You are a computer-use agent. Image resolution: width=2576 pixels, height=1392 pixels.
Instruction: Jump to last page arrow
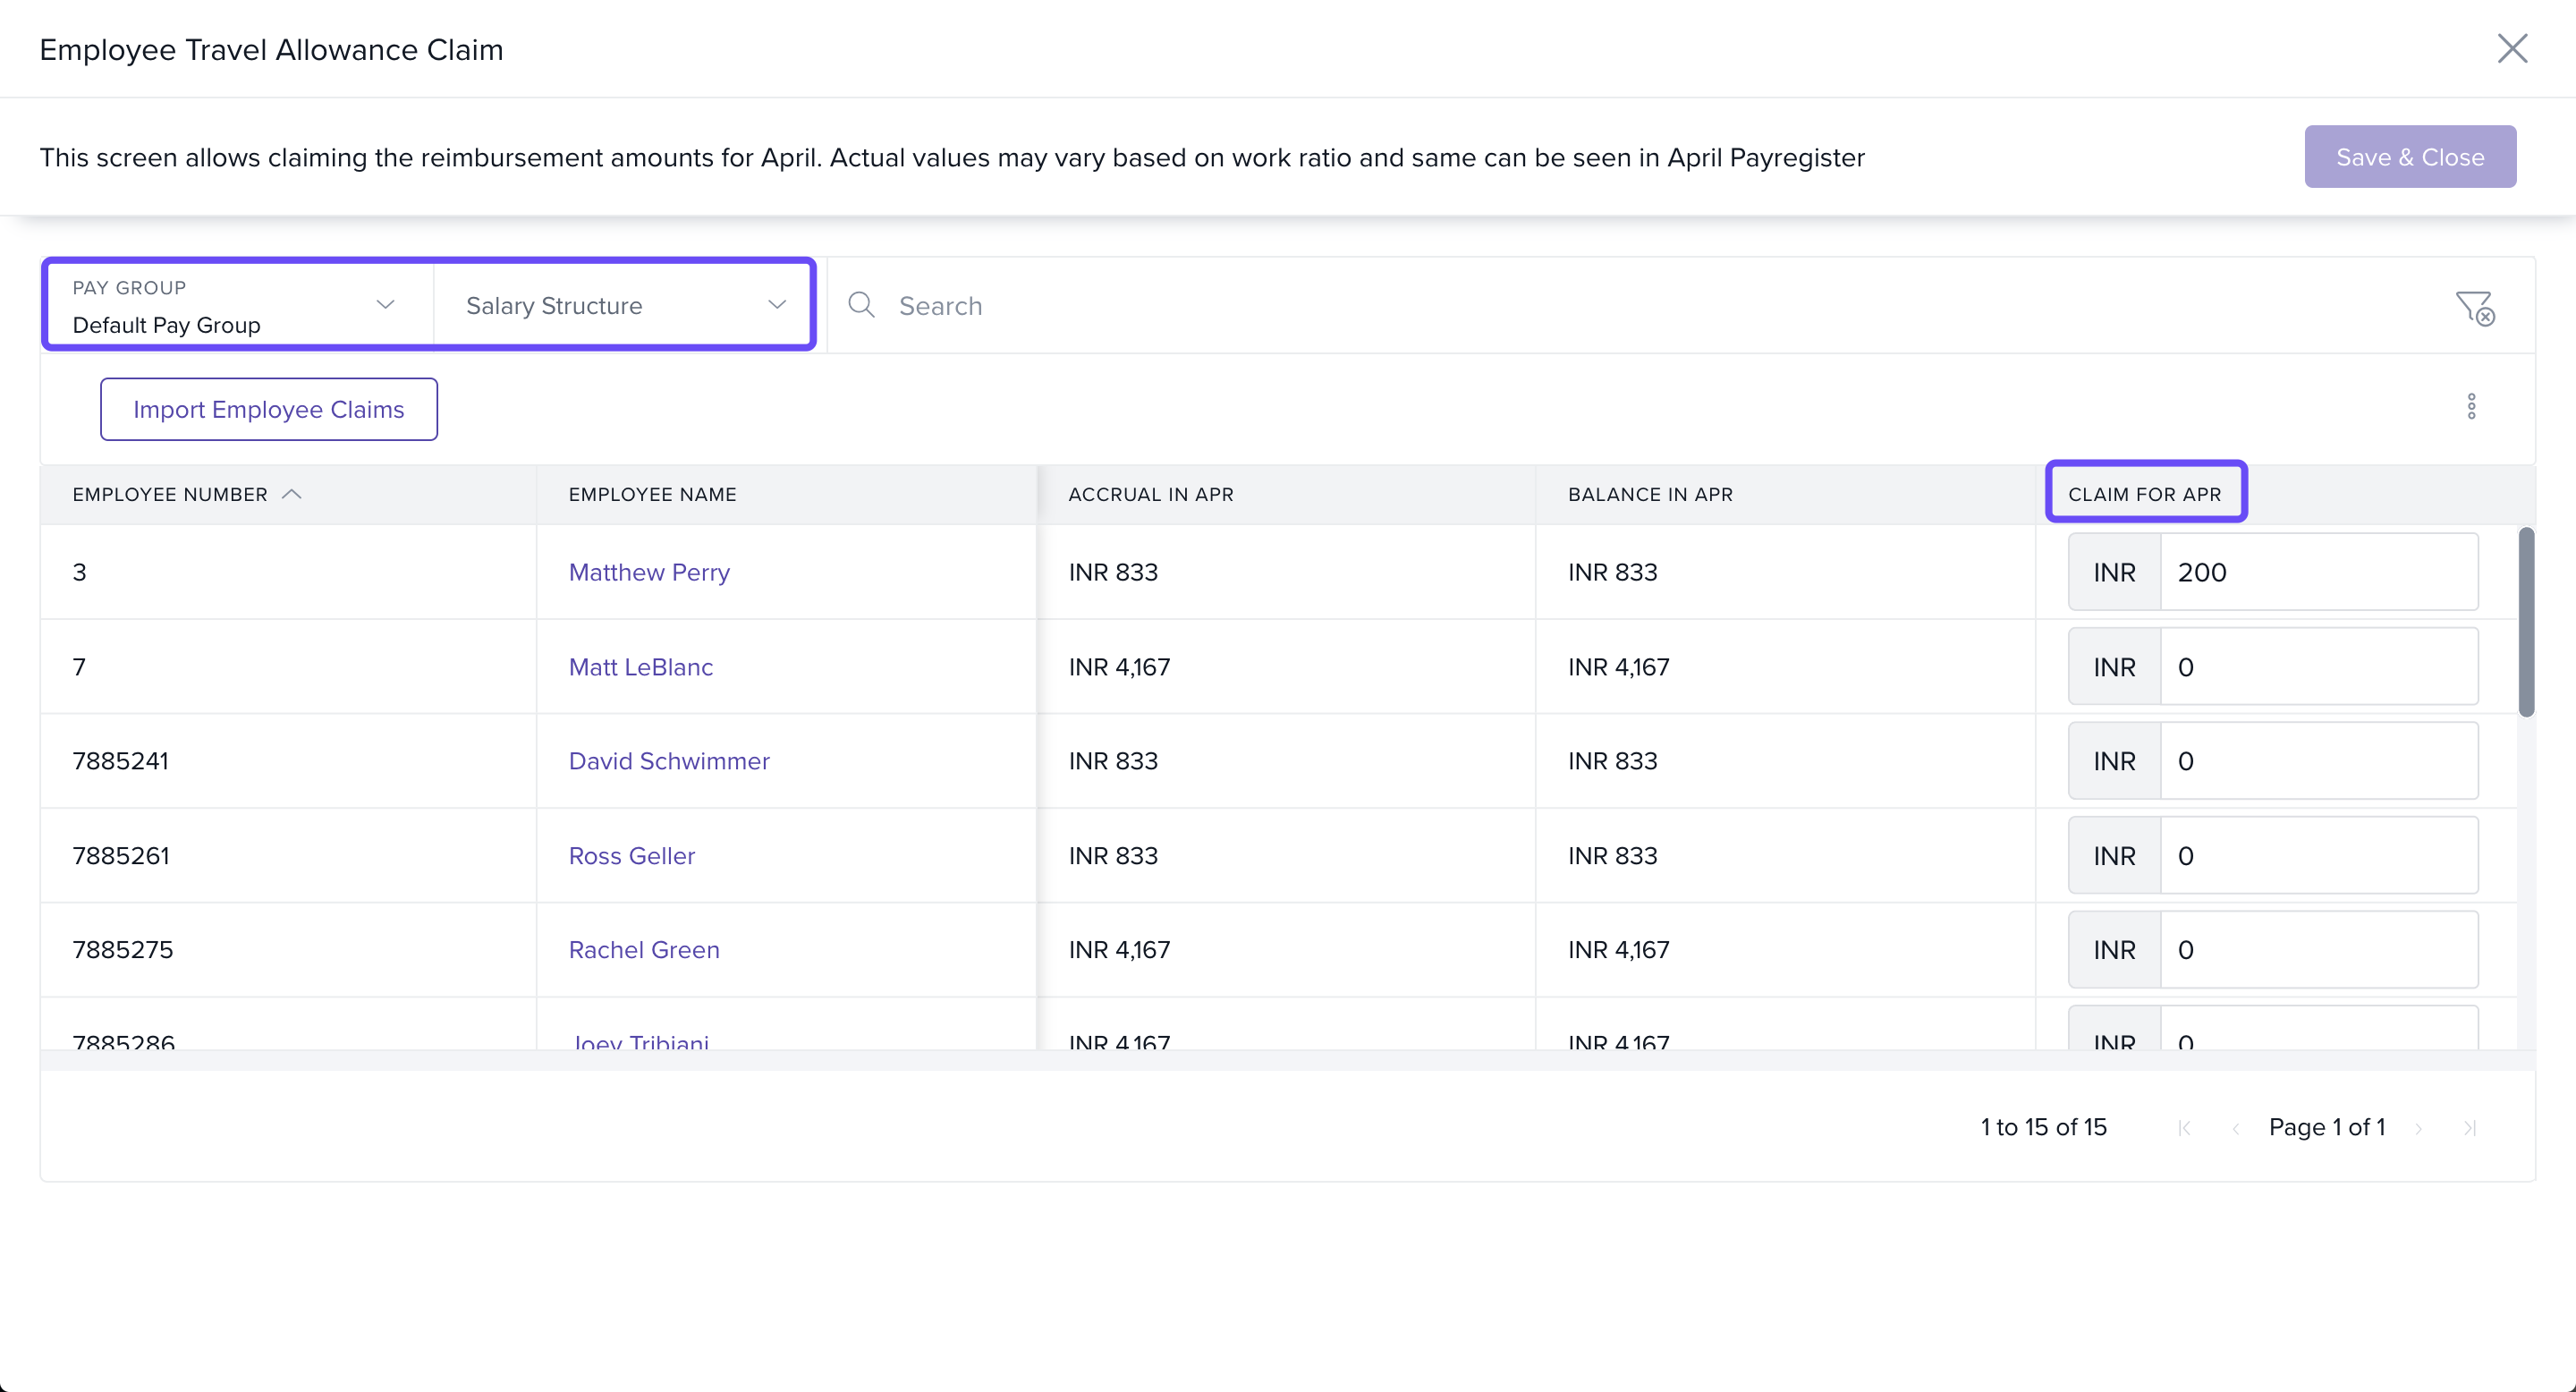click(2470, 1128)
